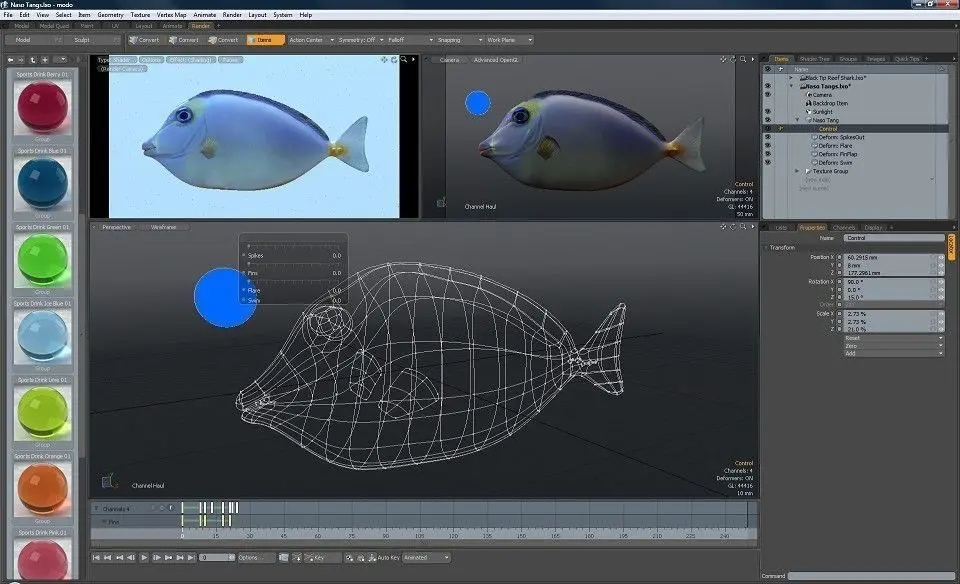Click the current frame number field
This screenshot has height=584, width=960.
pos(217,558)
